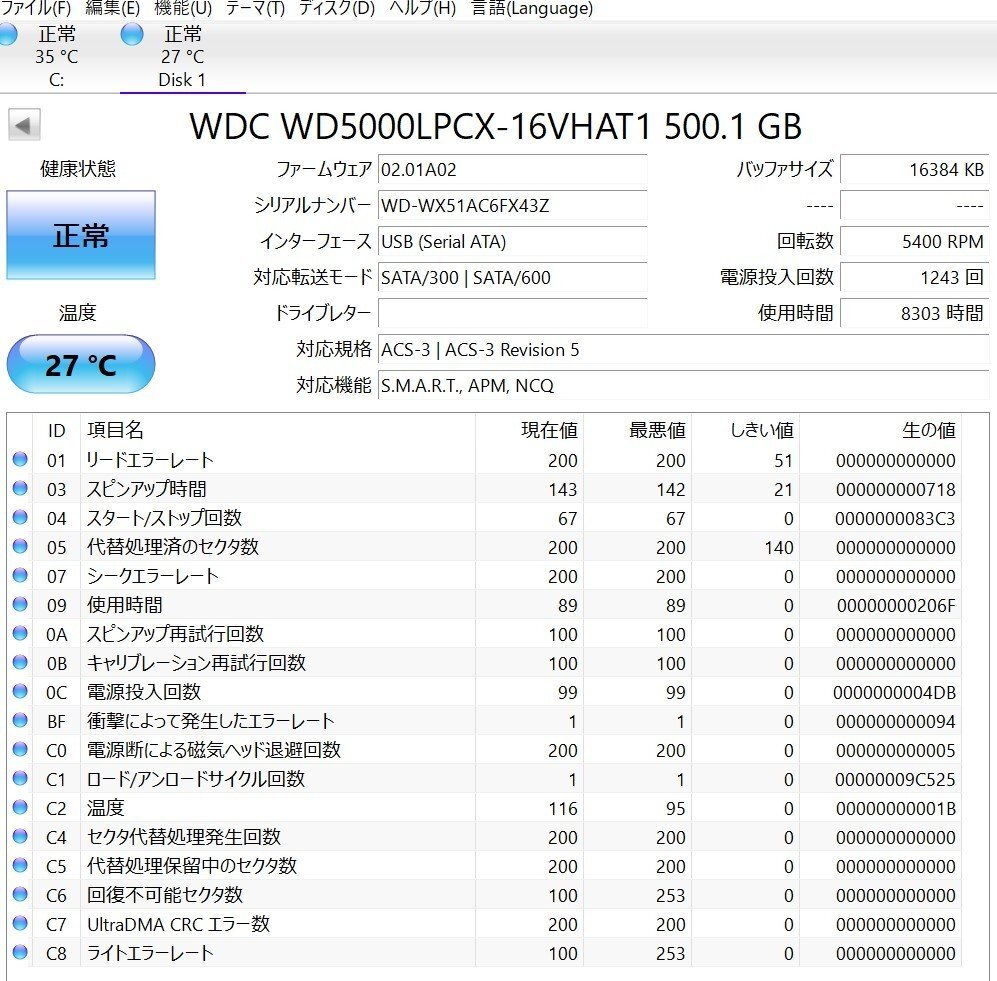Image resolution: width=997 pixels, height=981 pixels.
Task: Click the rotation rate field 5400 RPM
Action: click(915, 242)
